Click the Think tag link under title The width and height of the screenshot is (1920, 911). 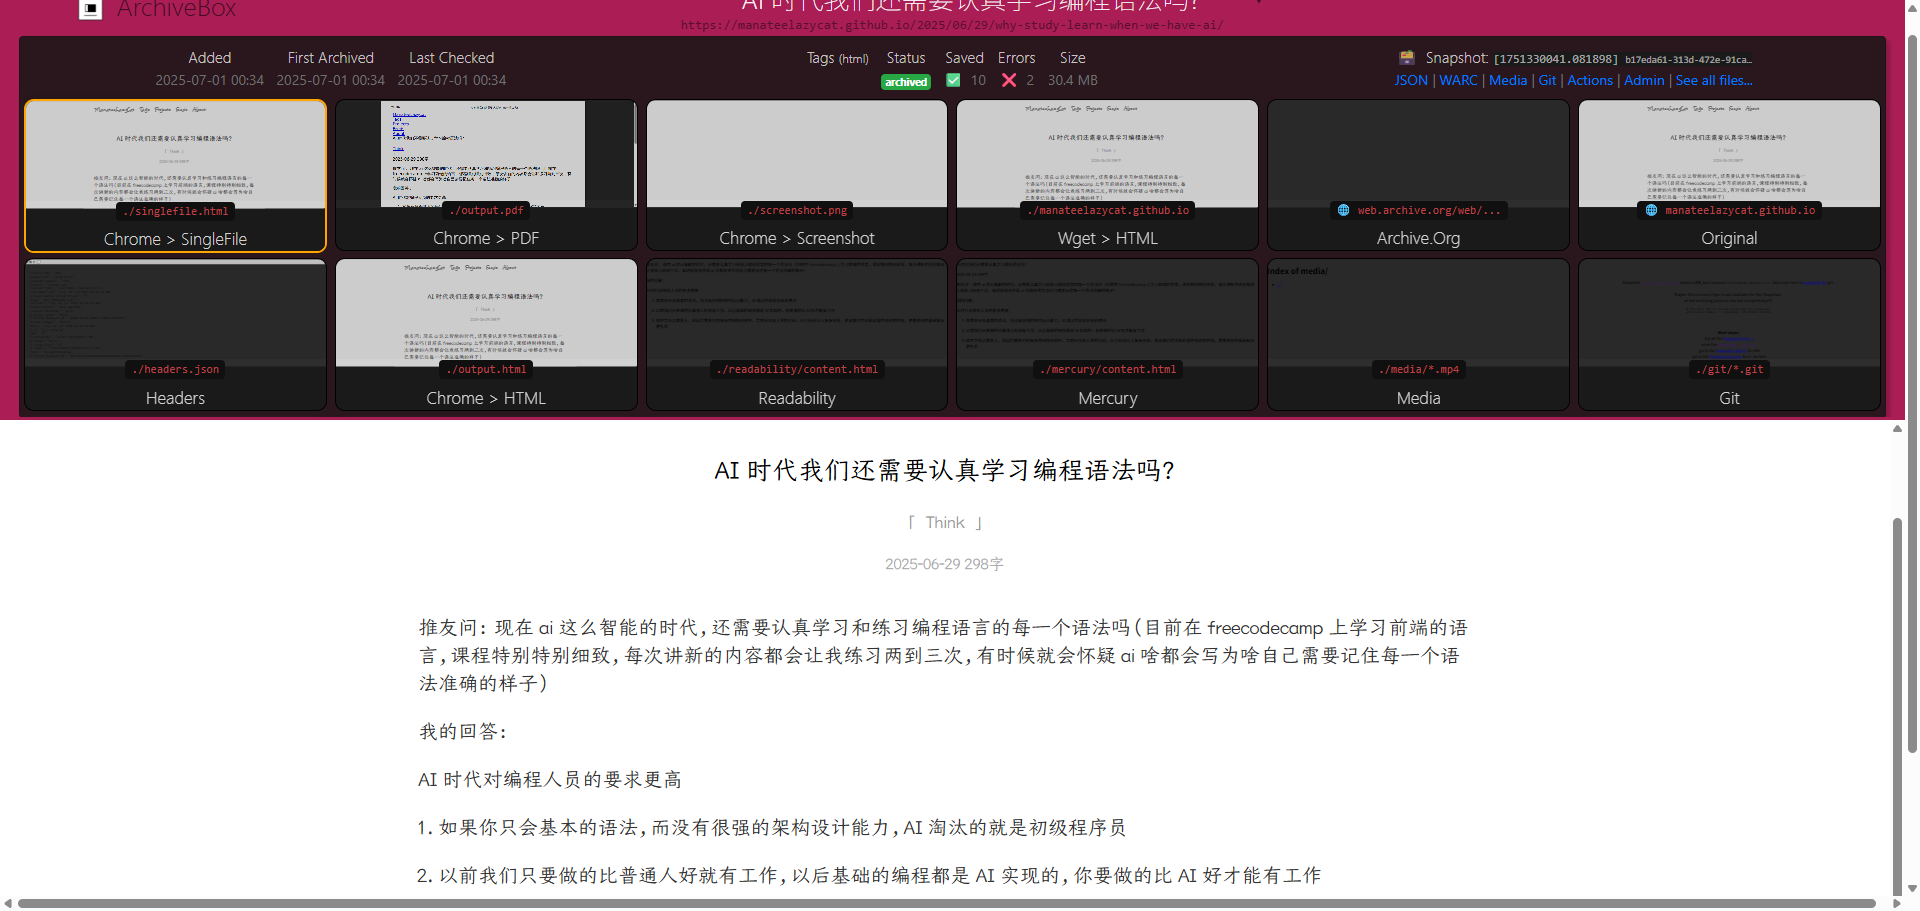945,522
